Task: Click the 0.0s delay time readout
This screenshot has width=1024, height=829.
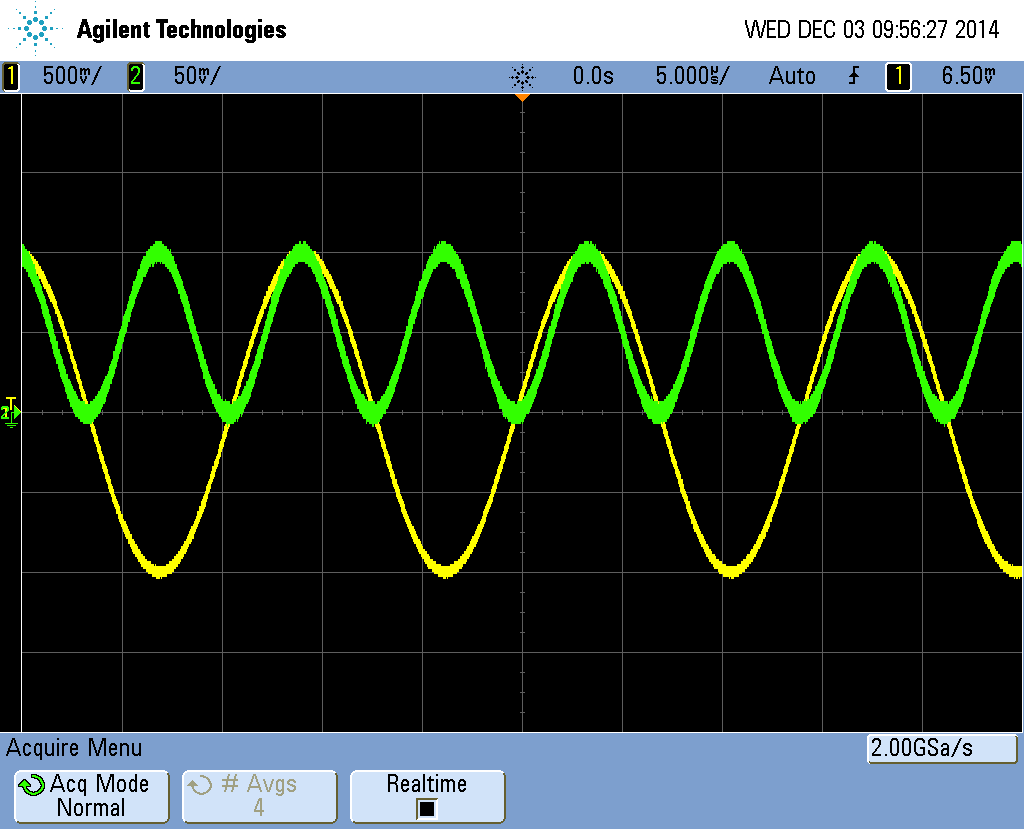Action: 593,76
